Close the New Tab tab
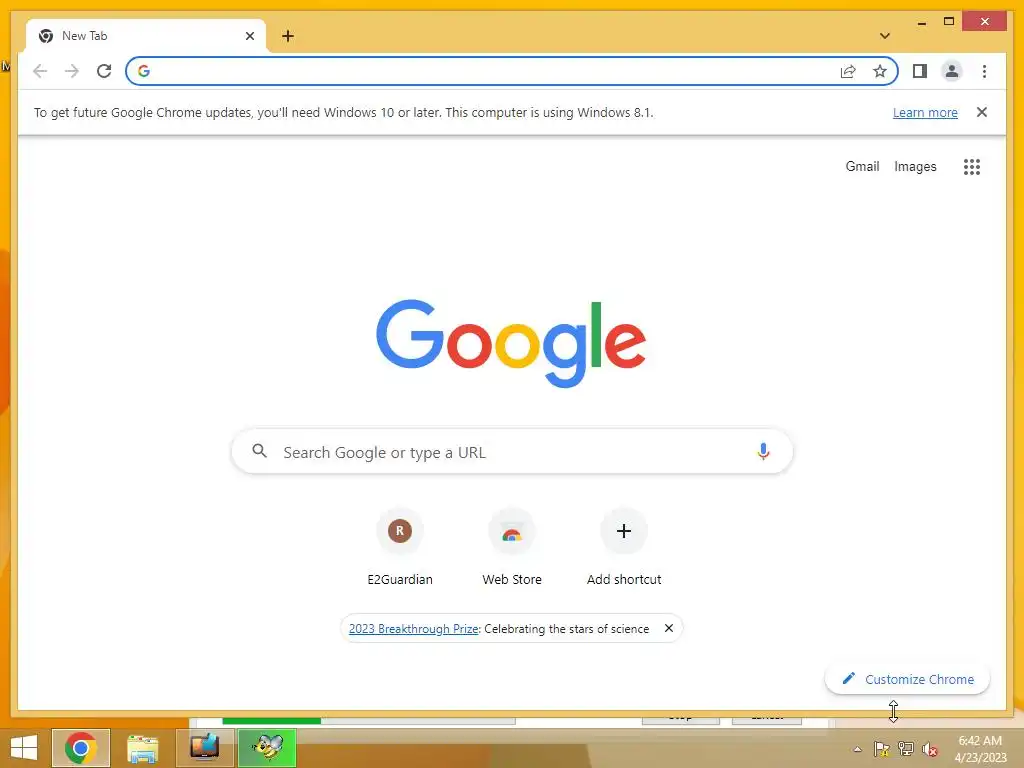Viewport: 1024px width, 768px height. point(249,36)
